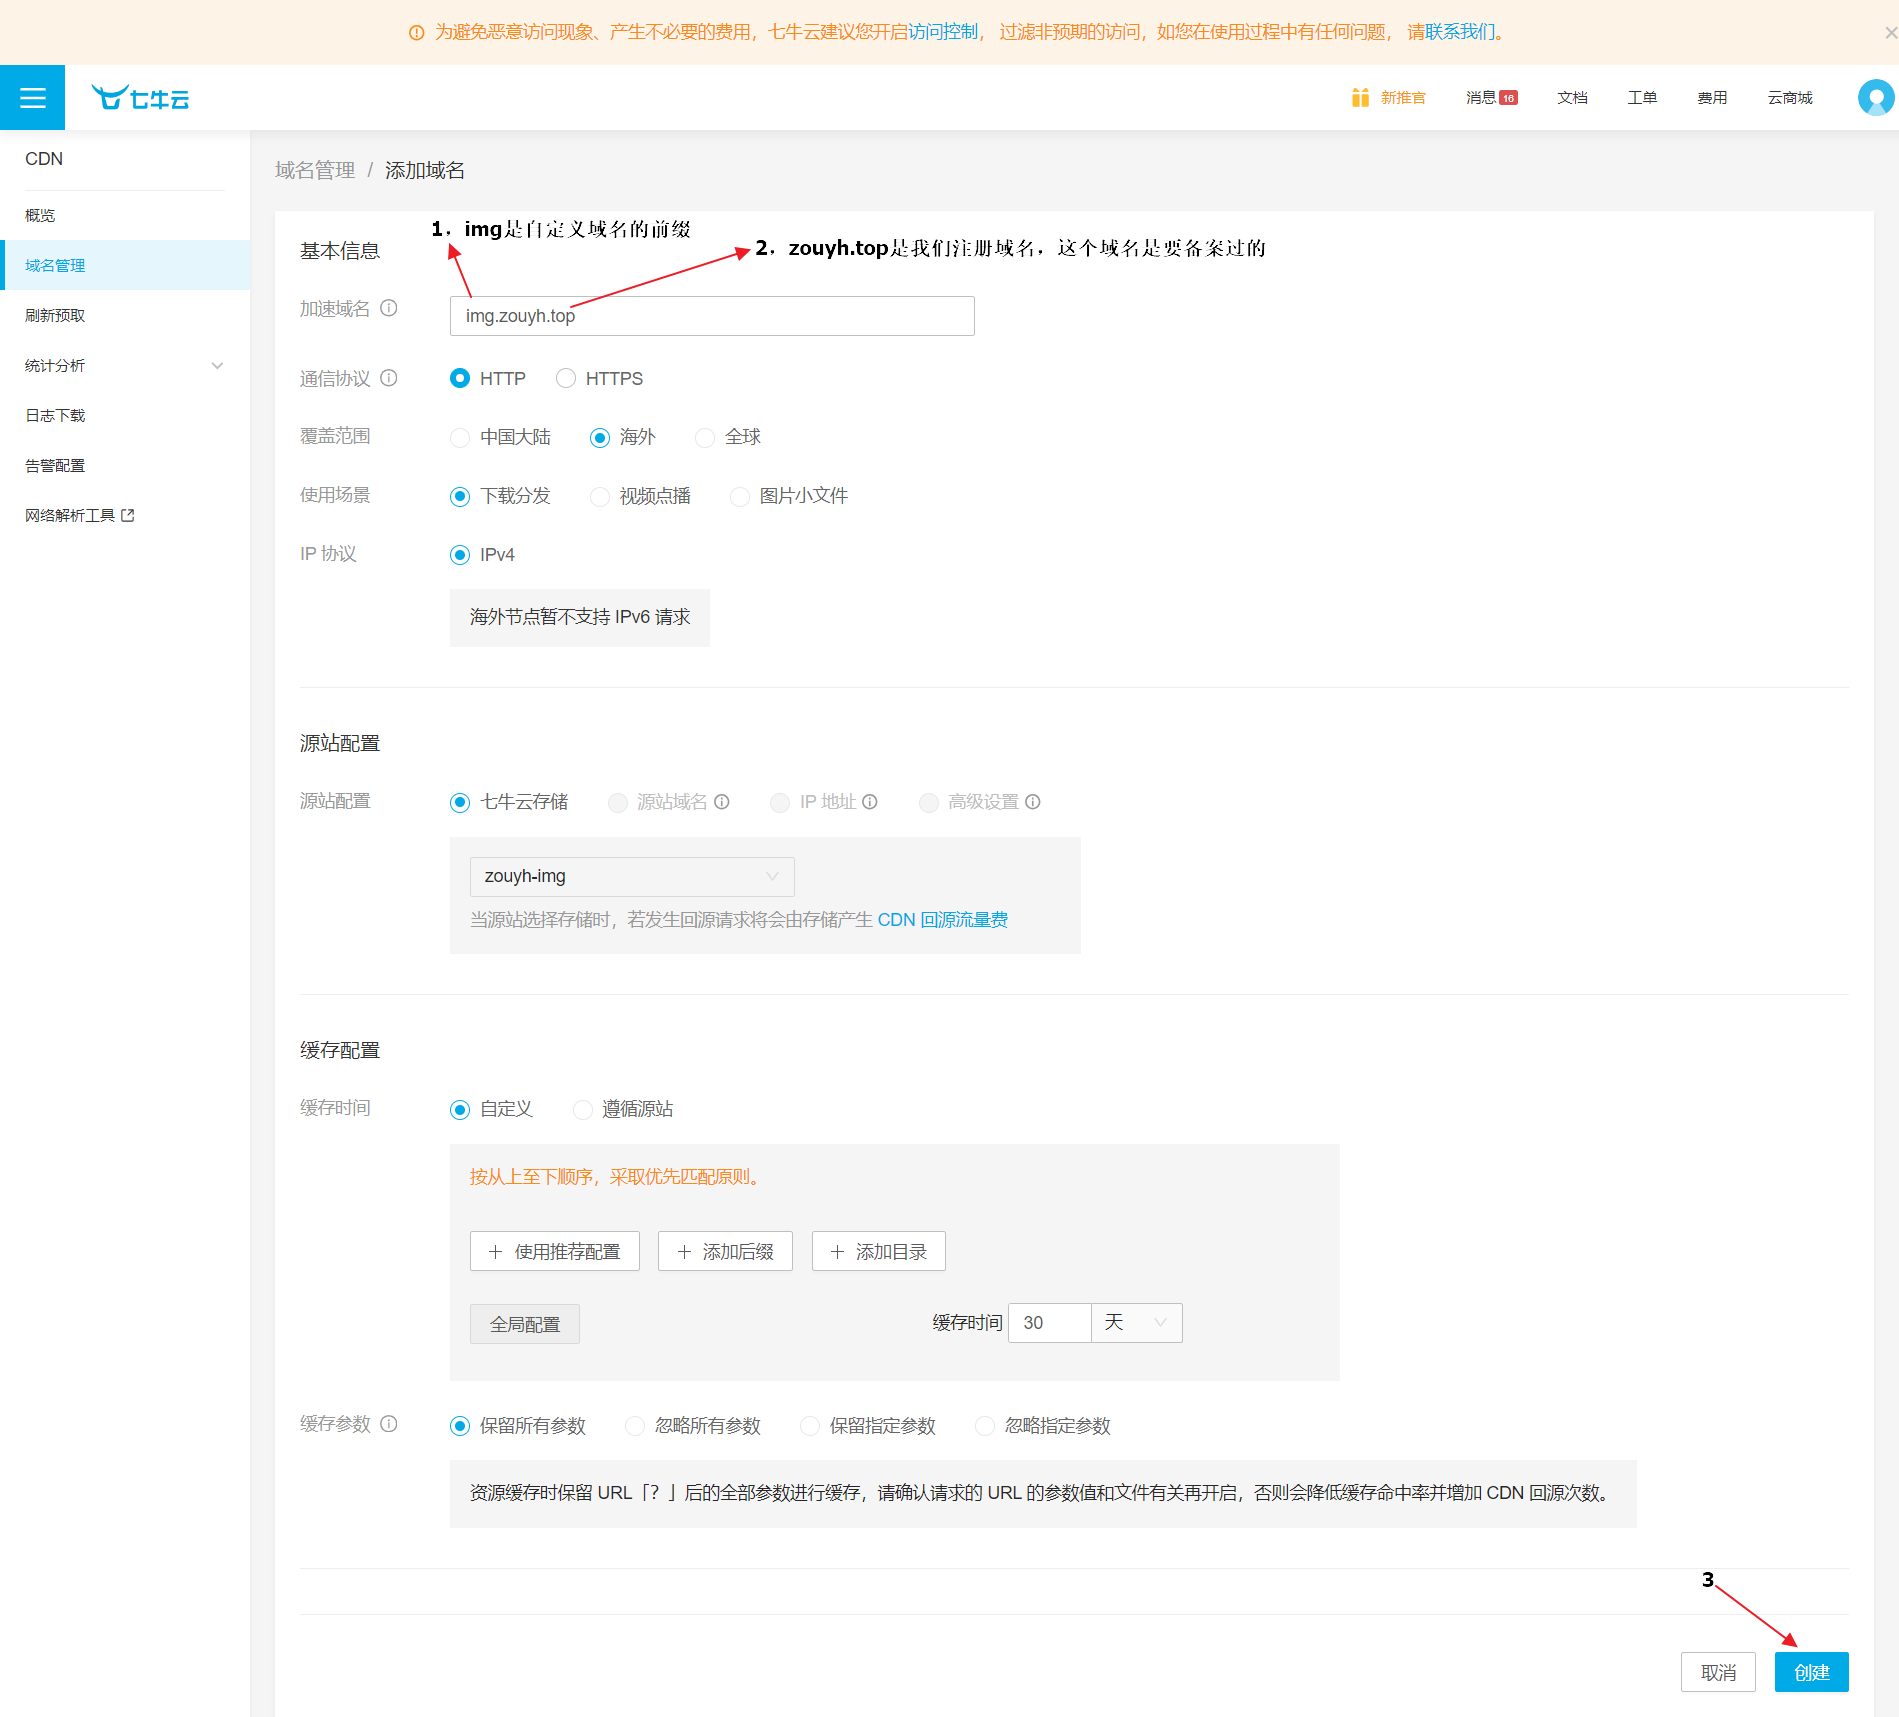Screen dimensions: 1899x1717
Task: Select the HTTPS protocol radio button
Action: point(566,378)
